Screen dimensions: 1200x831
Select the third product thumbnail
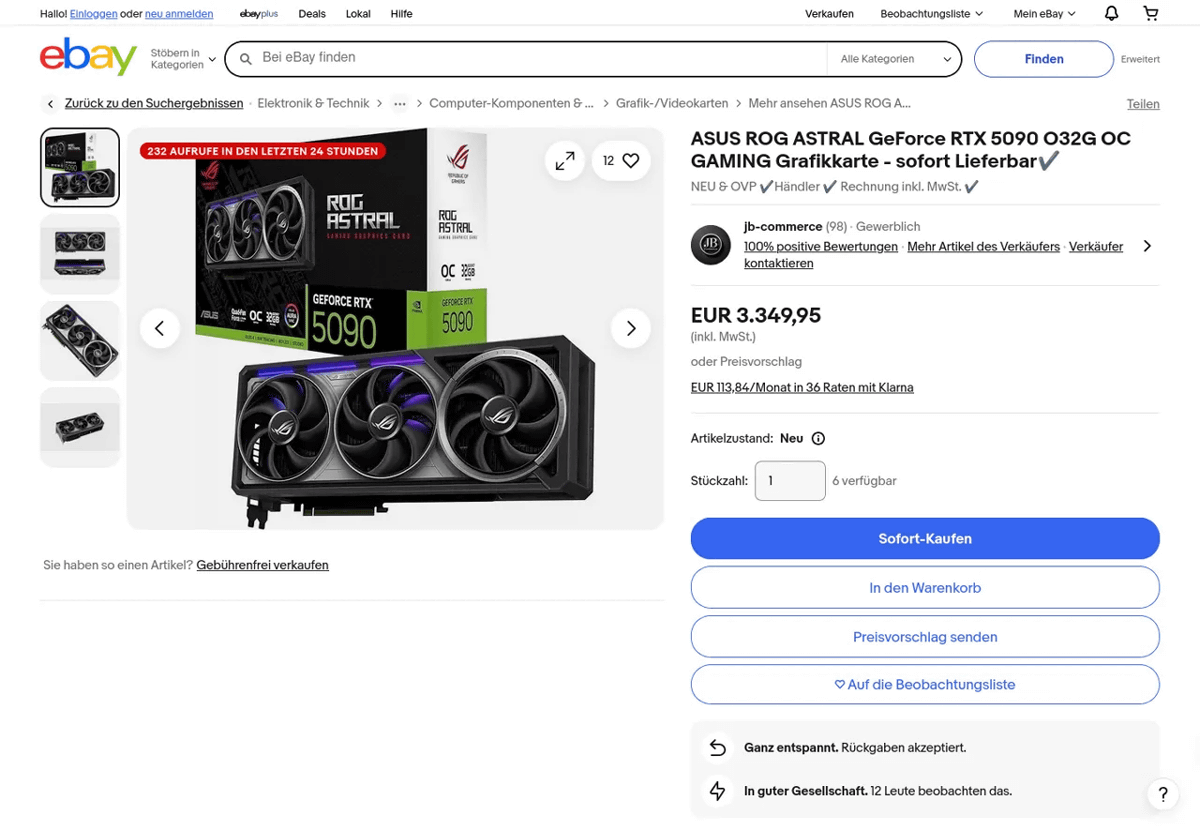point(80,340)
